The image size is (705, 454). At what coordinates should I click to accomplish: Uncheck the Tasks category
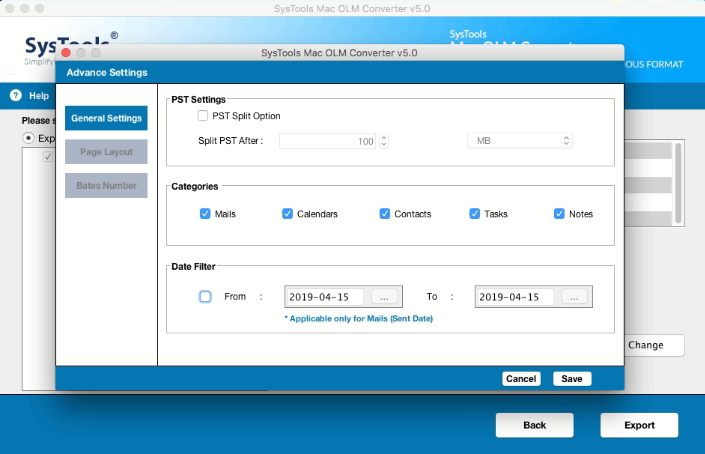(474, 214)
